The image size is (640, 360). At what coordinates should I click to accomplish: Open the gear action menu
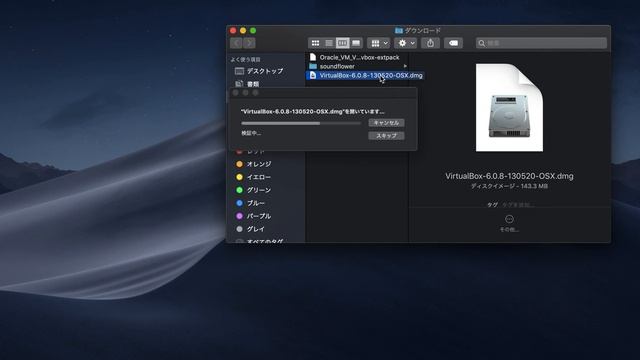pyautogui.click(x=406, y=43)
